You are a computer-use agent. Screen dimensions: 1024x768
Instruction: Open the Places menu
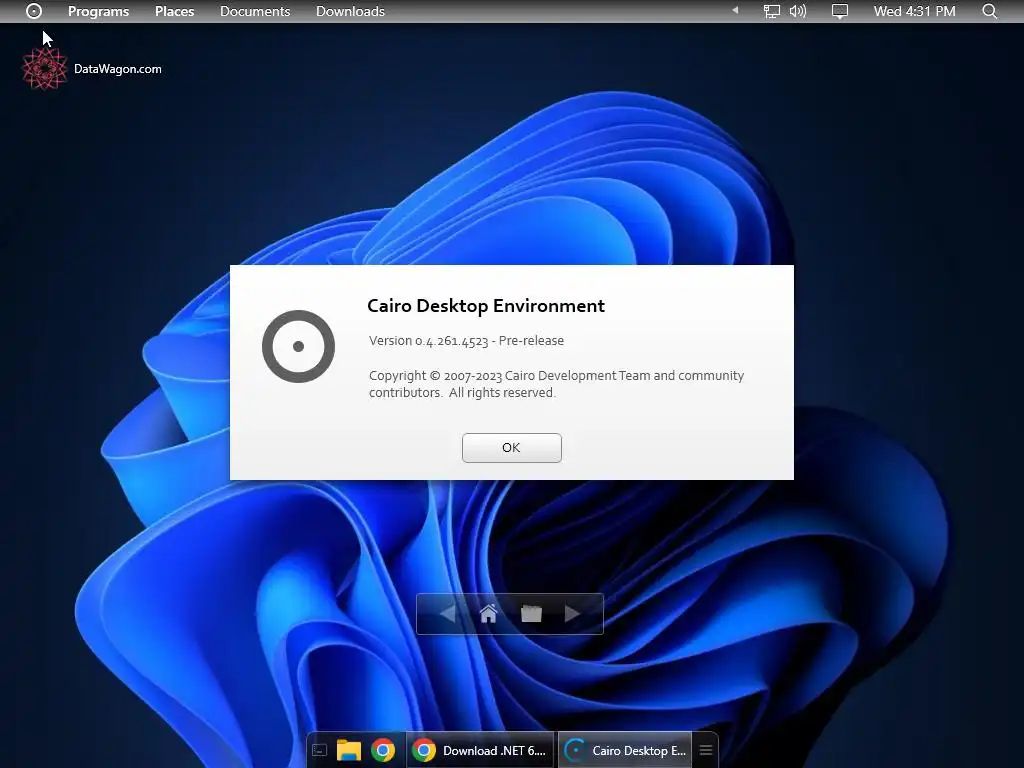tap(174, 11)
